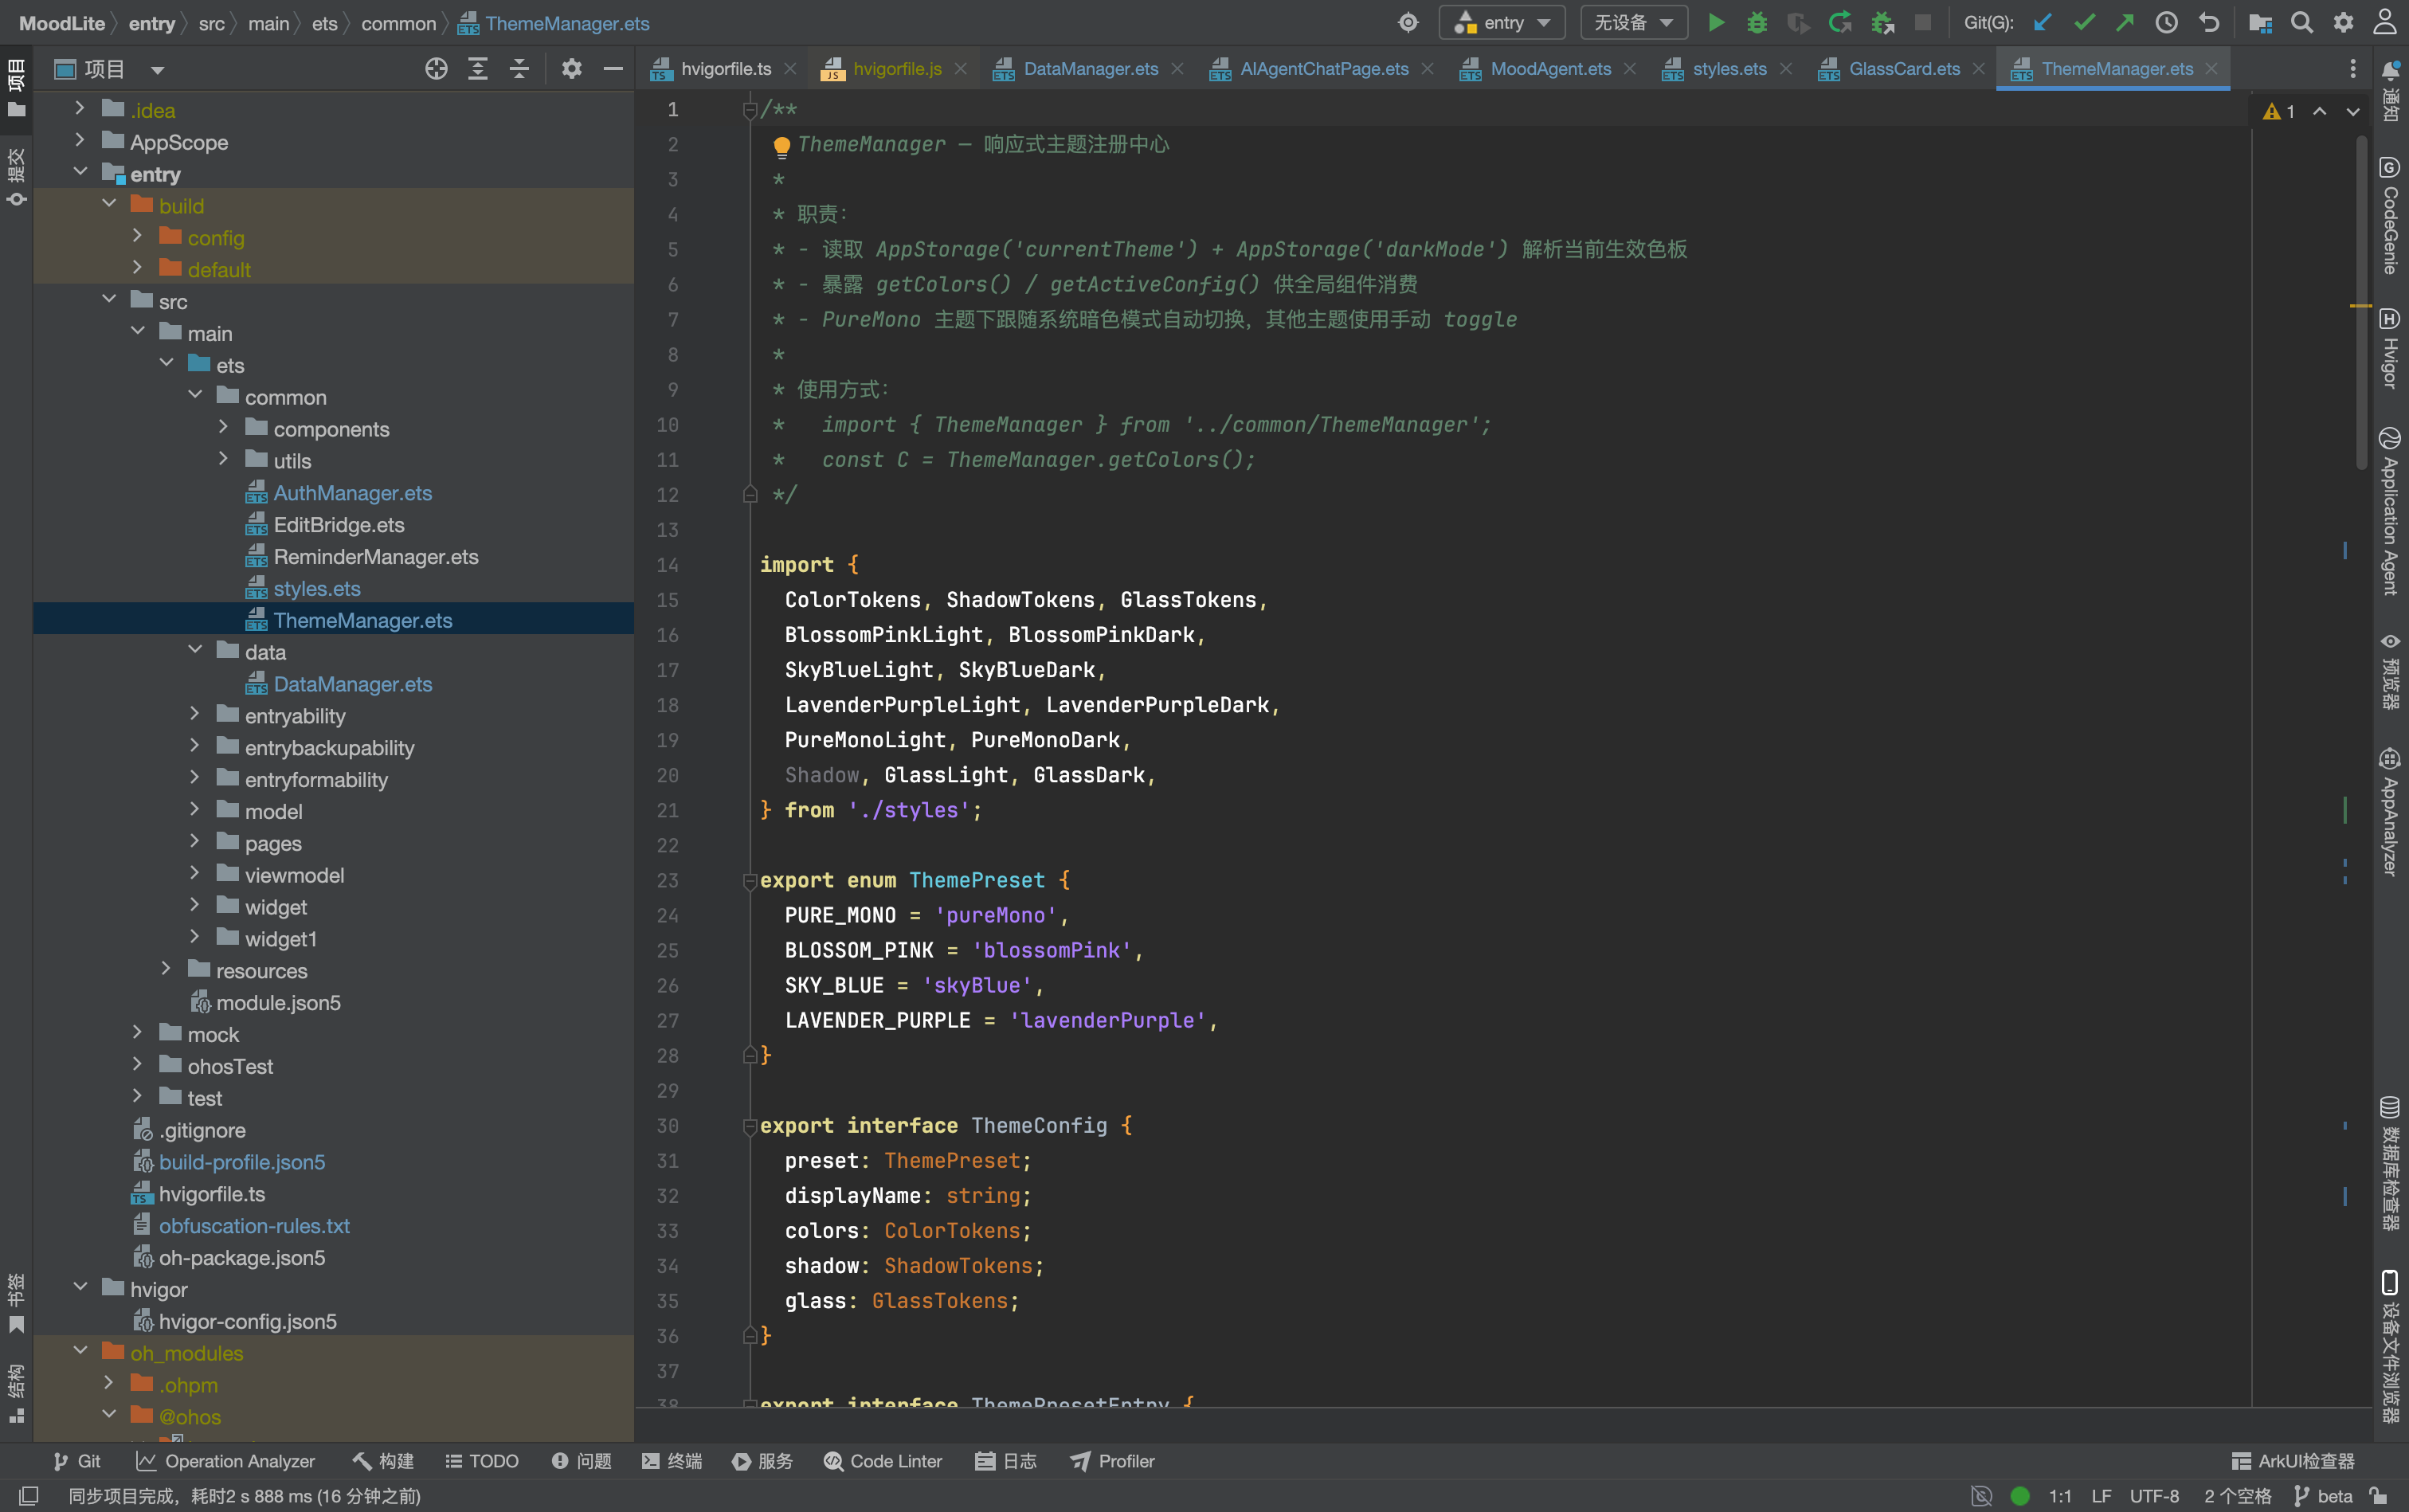
Task: Switch to the GlassCard.ets tab
Action: click(1904, 69)
